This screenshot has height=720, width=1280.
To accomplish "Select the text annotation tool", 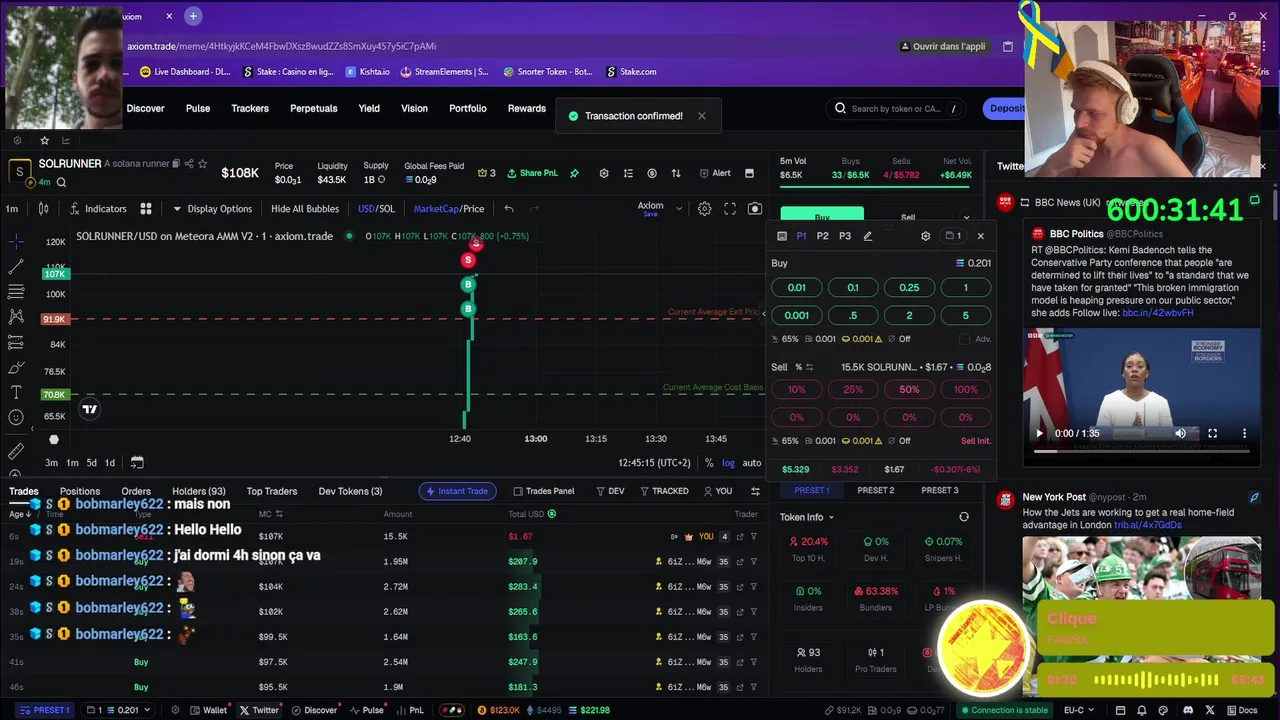I will coord(16,392).
